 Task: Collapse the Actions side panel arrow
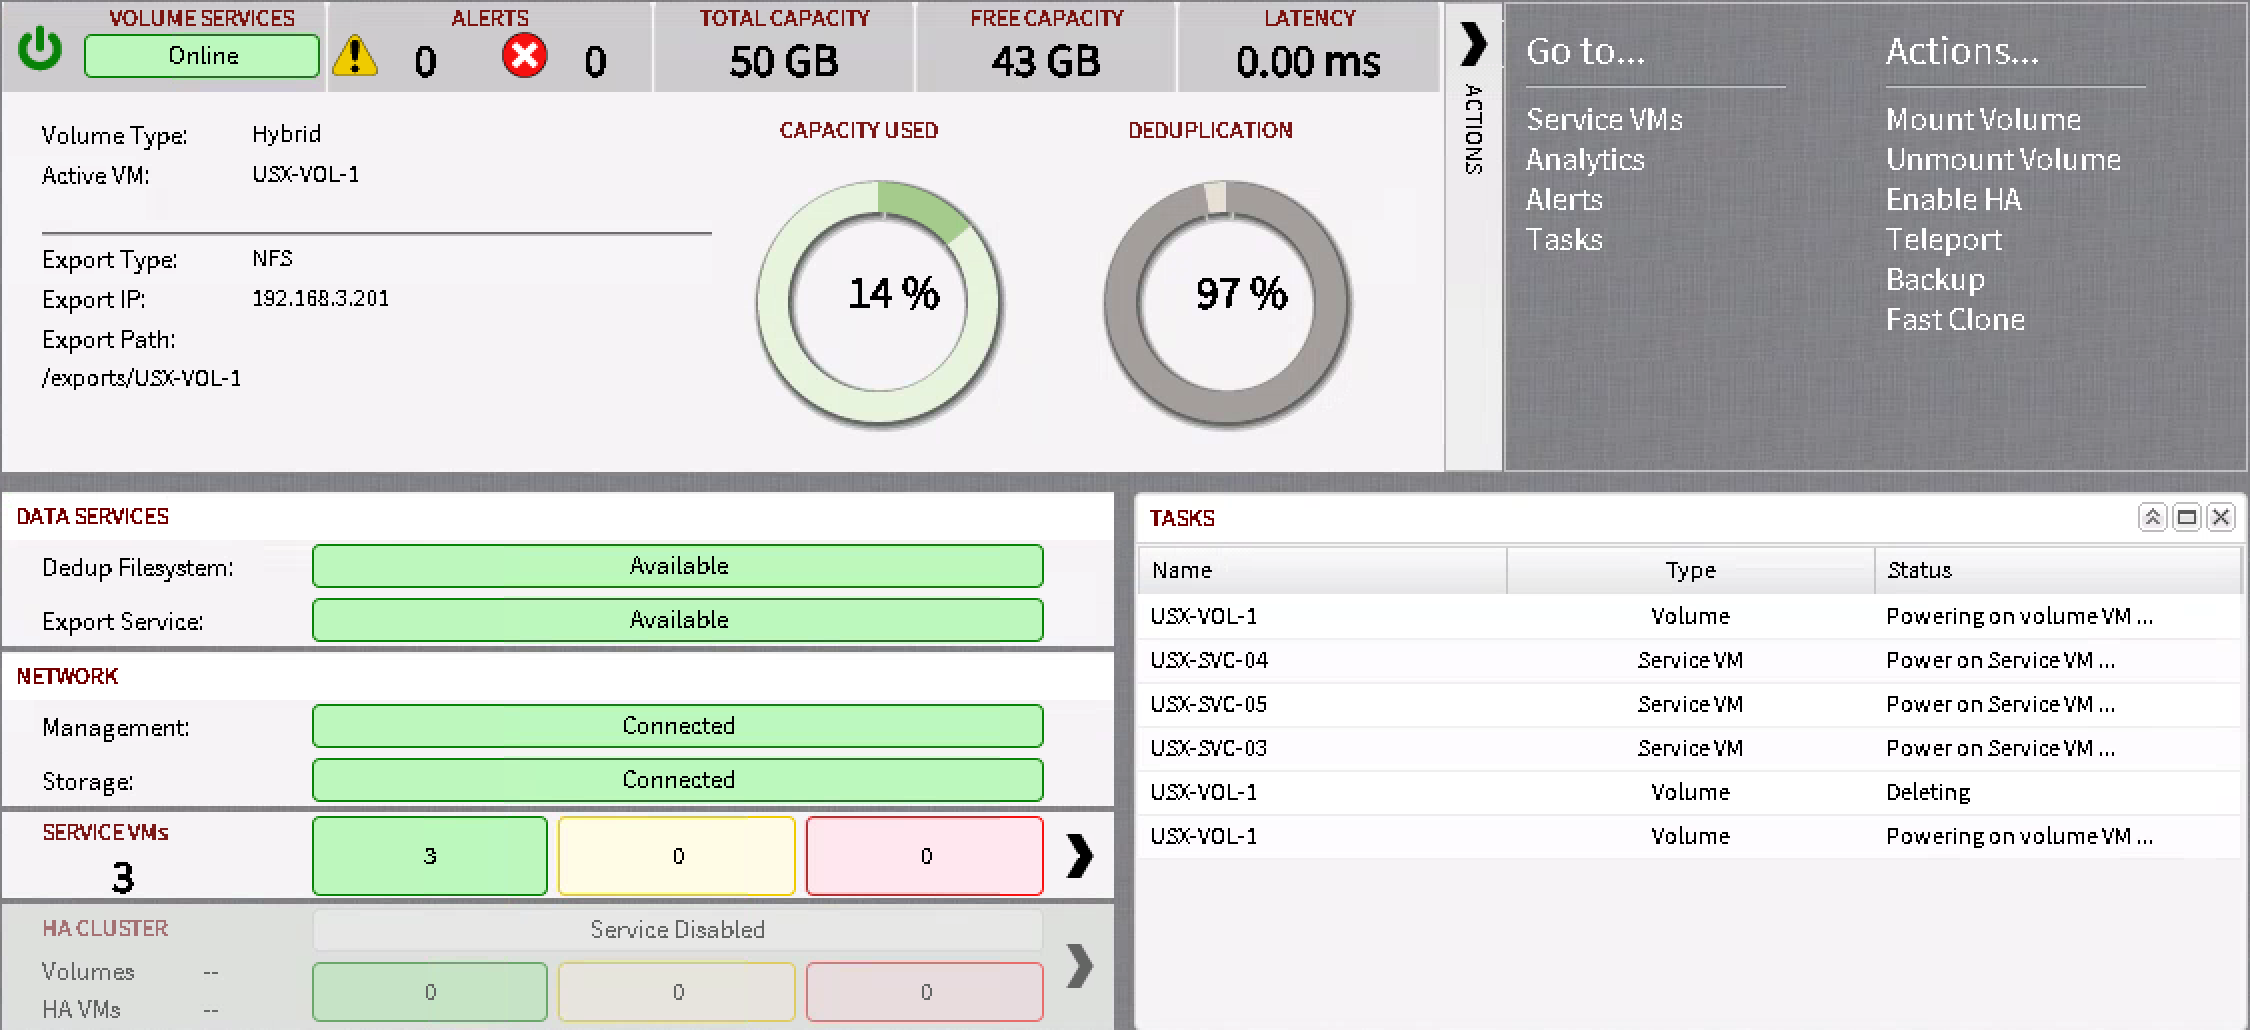click(1473, 44)
